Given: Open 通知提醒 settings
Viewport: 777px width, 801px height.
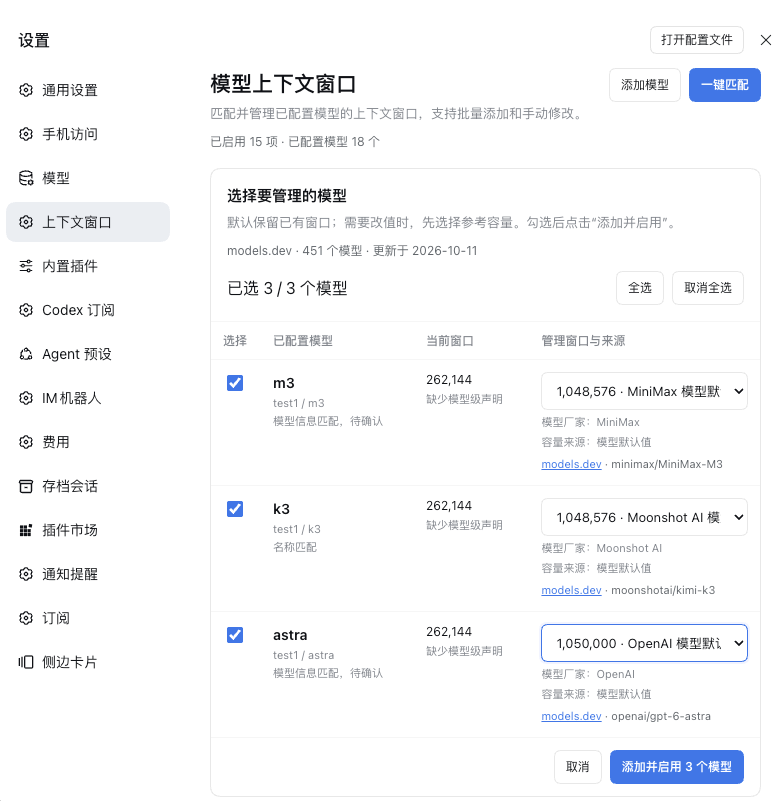Looking at the screenshot, I should [x=88, y=574].
